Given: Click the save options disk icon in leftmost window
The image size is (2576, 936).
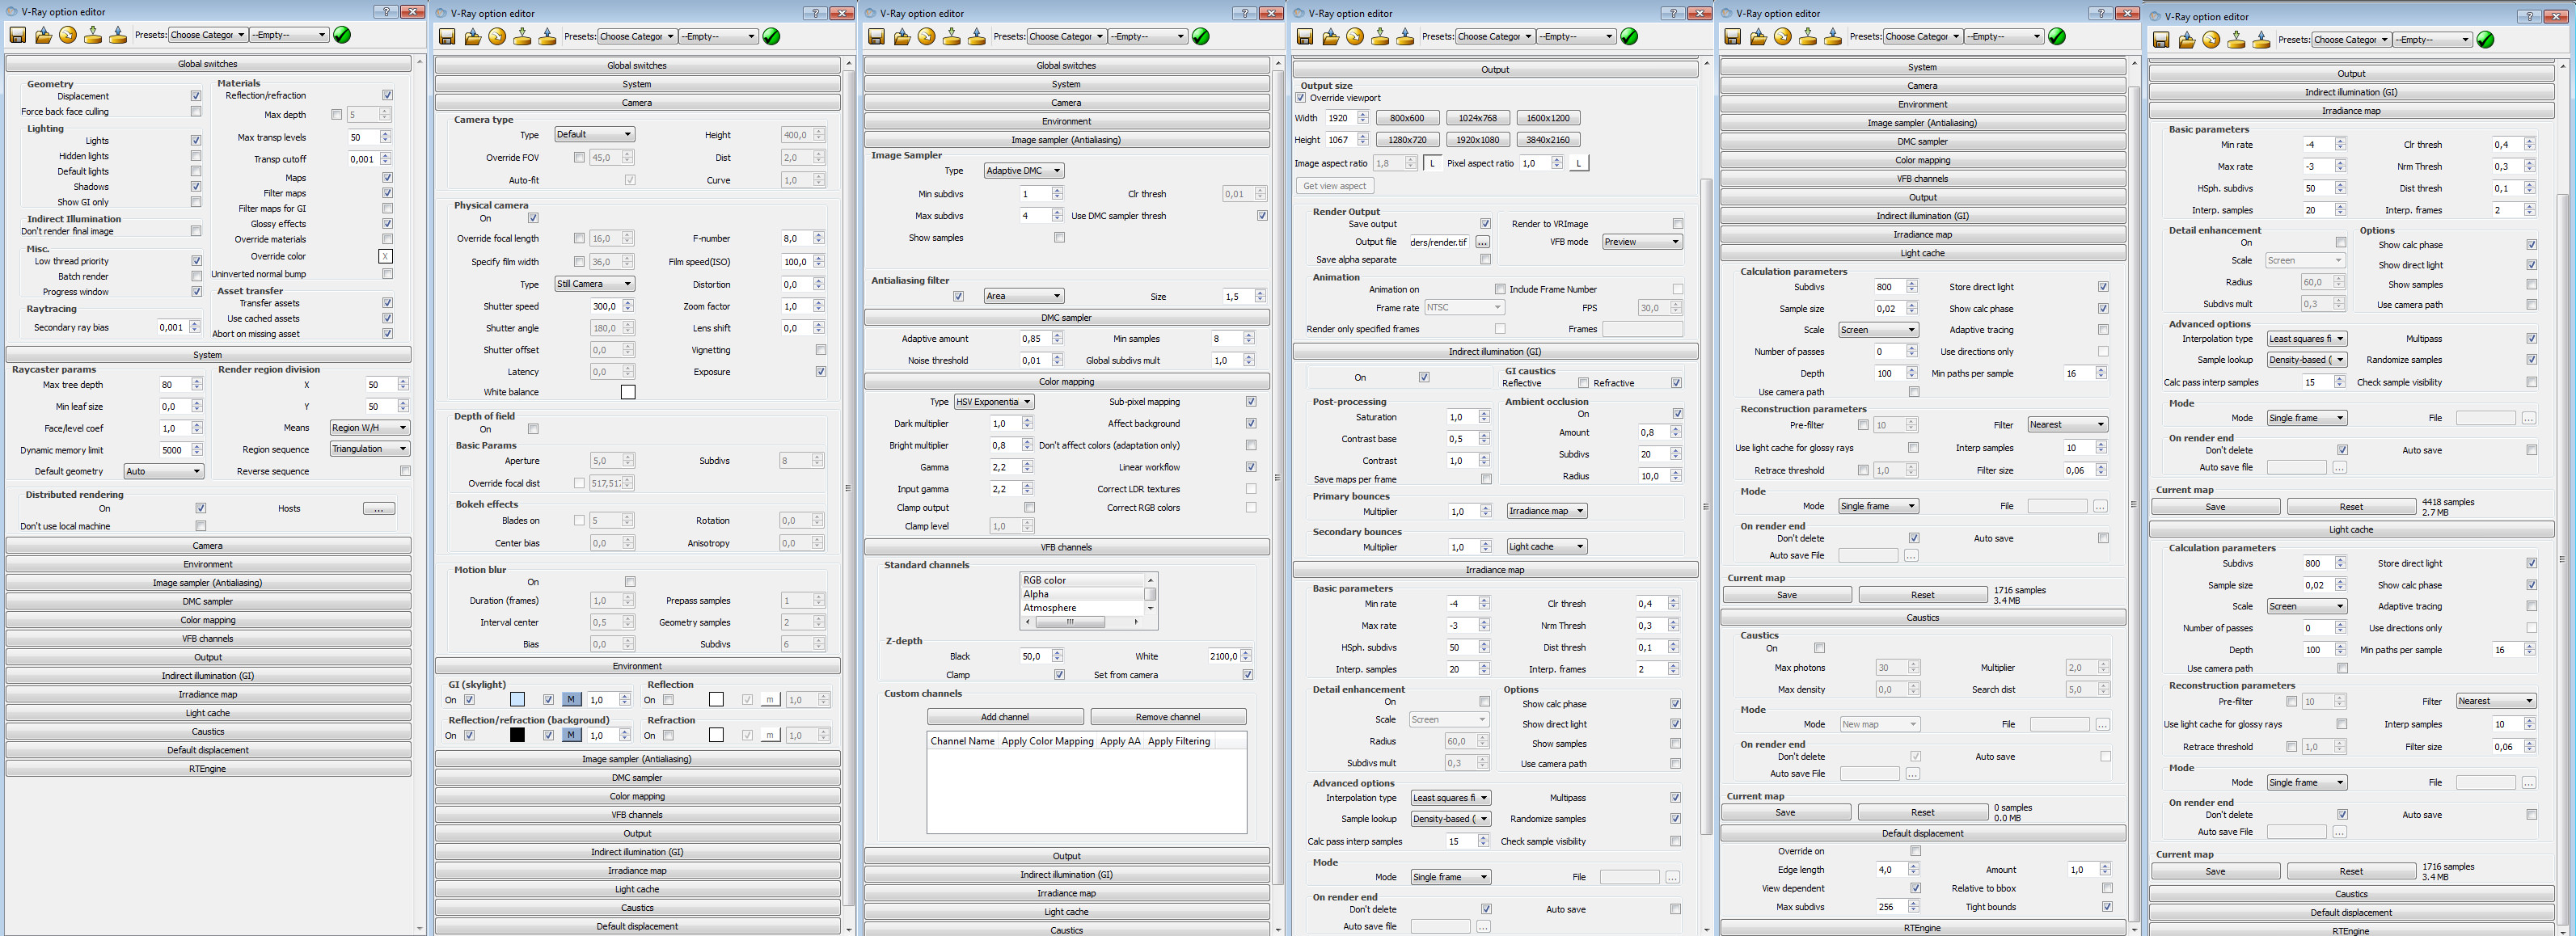Looking at the screenshot, I should (x=18, y=35).
